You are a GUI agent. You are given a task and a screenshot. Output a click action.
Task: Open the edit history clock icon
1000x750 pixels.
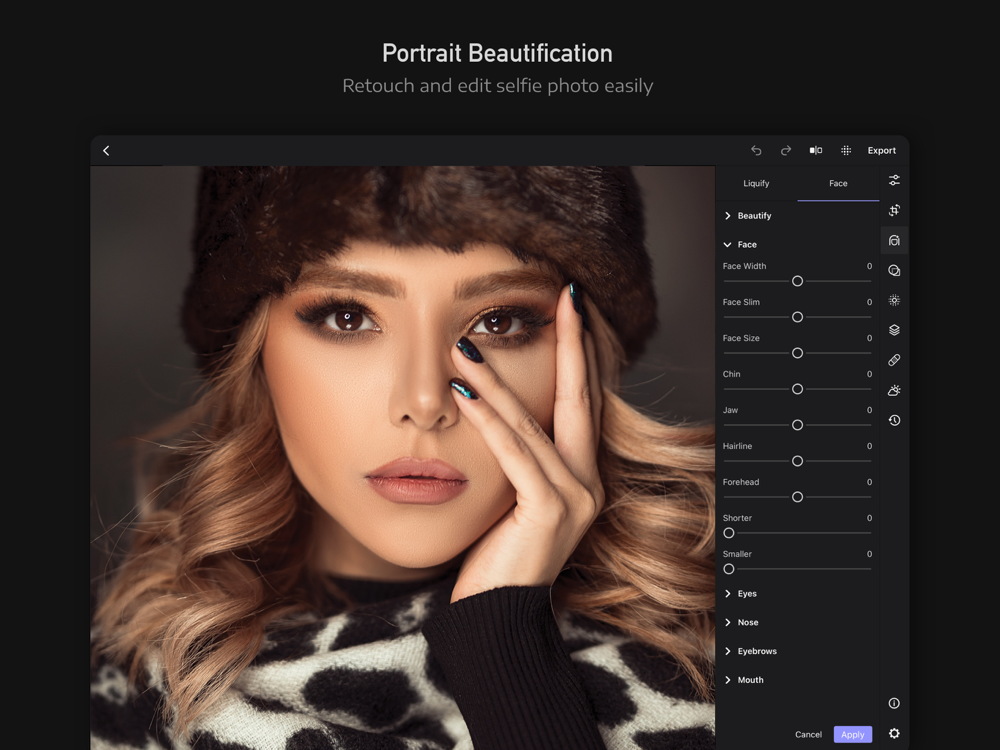click(894, 420)
